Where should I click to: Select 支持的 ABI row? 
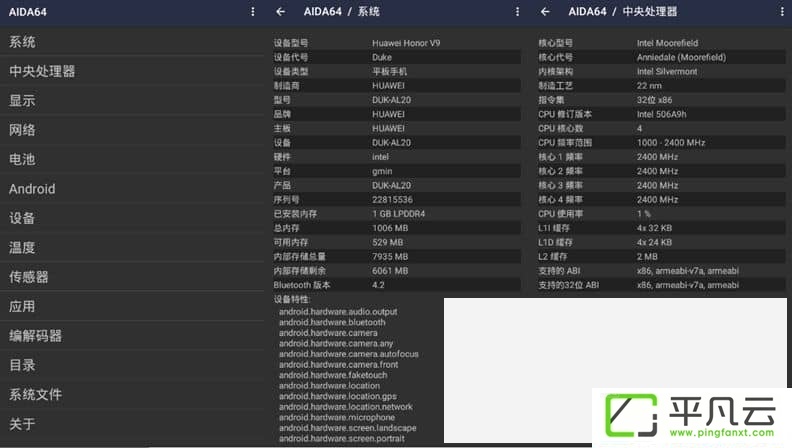[x=662, y=271]
